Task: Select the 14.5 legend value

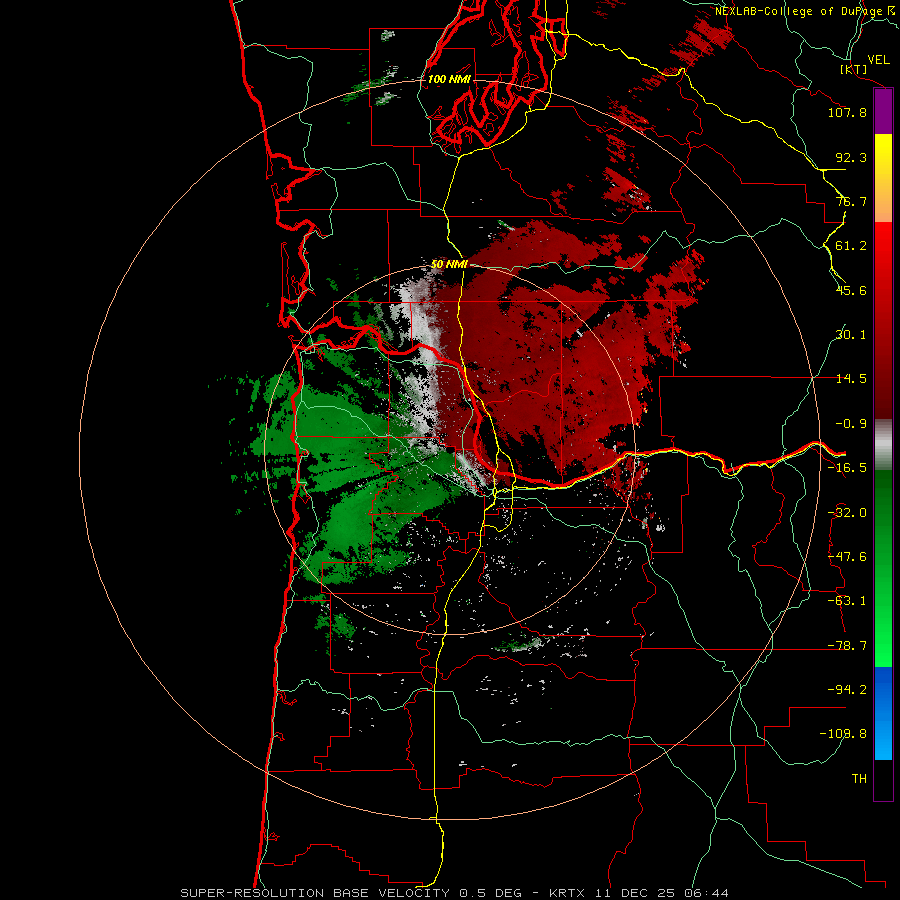Action: click(851, 379)
